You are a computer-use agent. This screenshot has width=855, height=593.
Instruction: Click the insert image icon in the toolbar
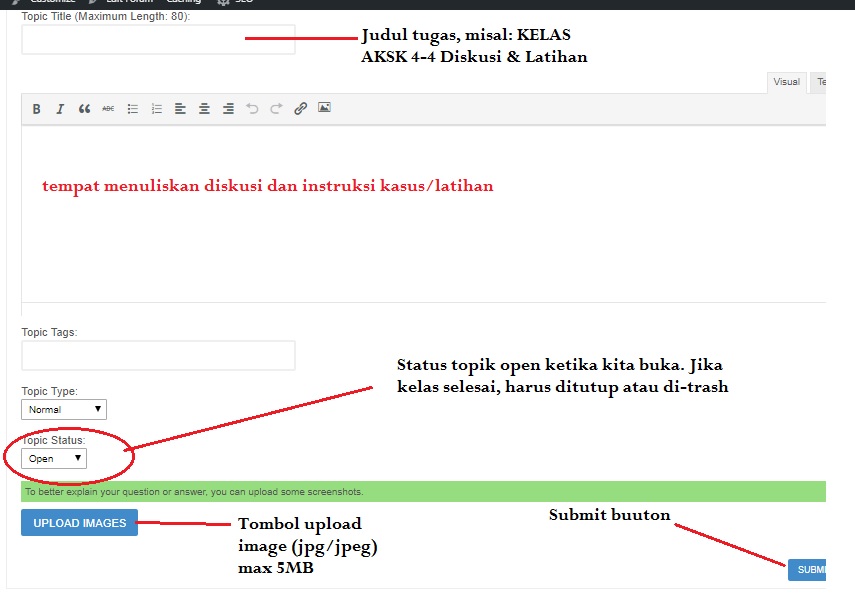[x=324, y=108]
